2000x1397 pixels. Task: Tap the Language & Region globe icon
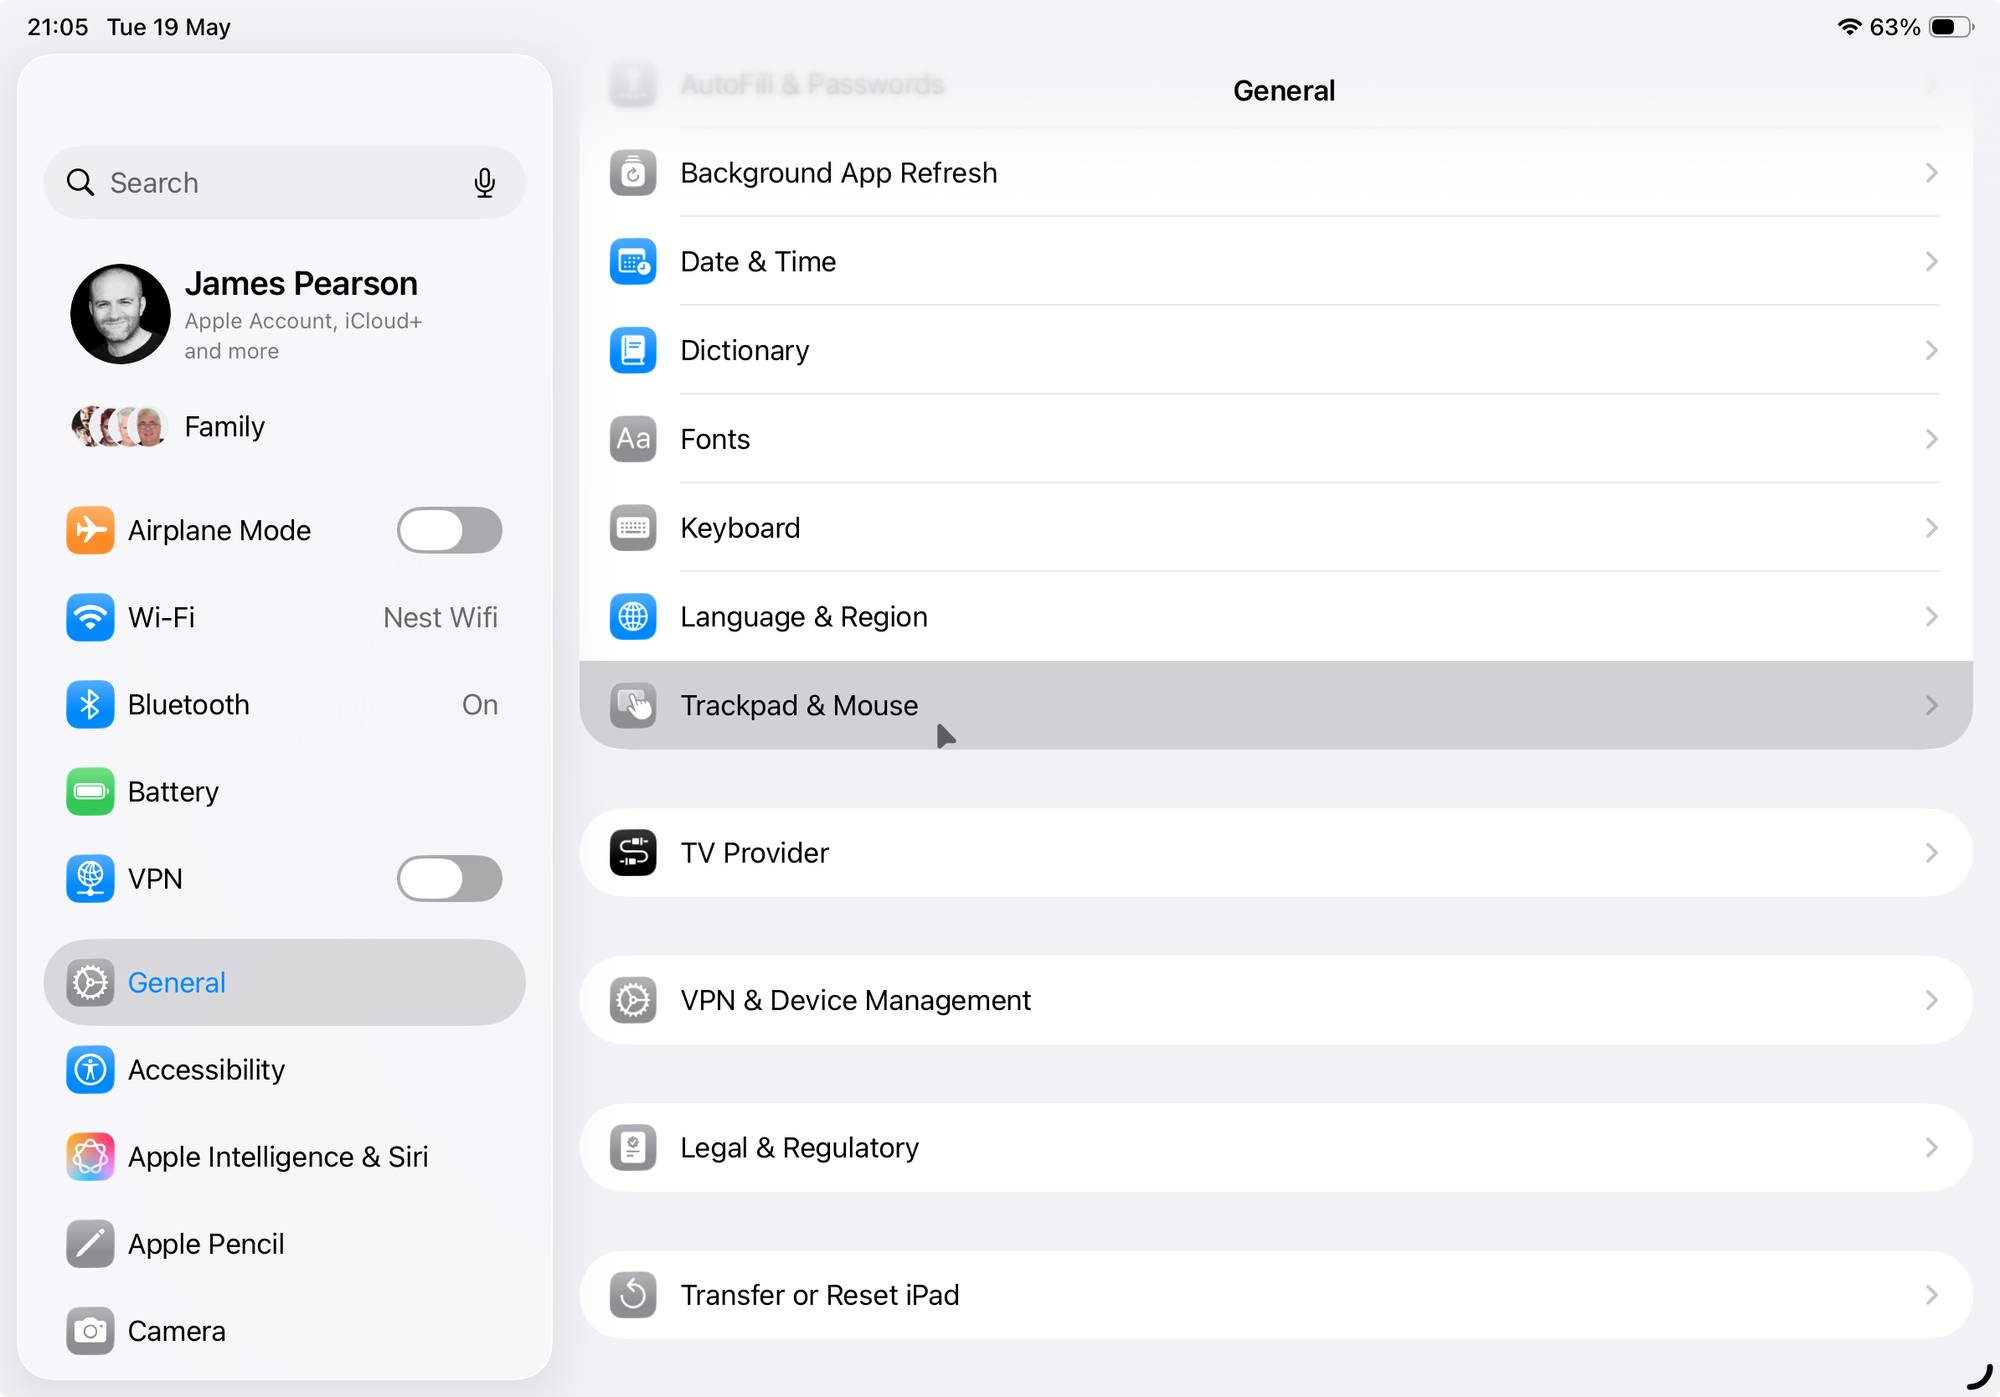coord(633,617)
